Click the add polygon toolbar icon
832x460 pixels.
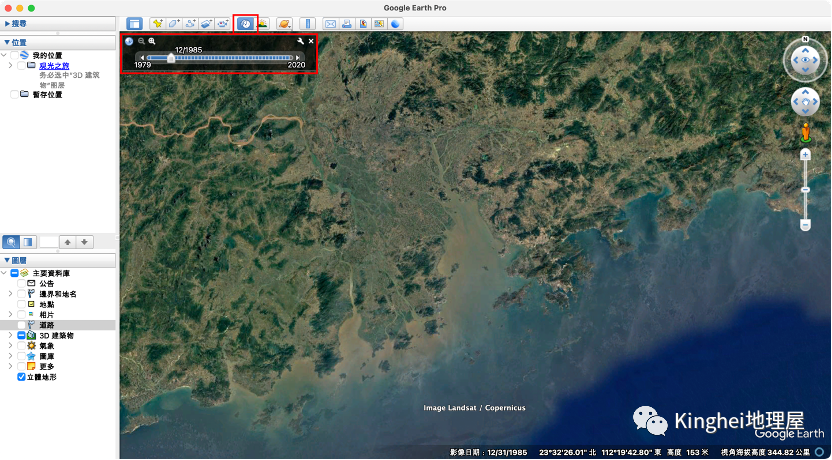[x=174, y=23]
